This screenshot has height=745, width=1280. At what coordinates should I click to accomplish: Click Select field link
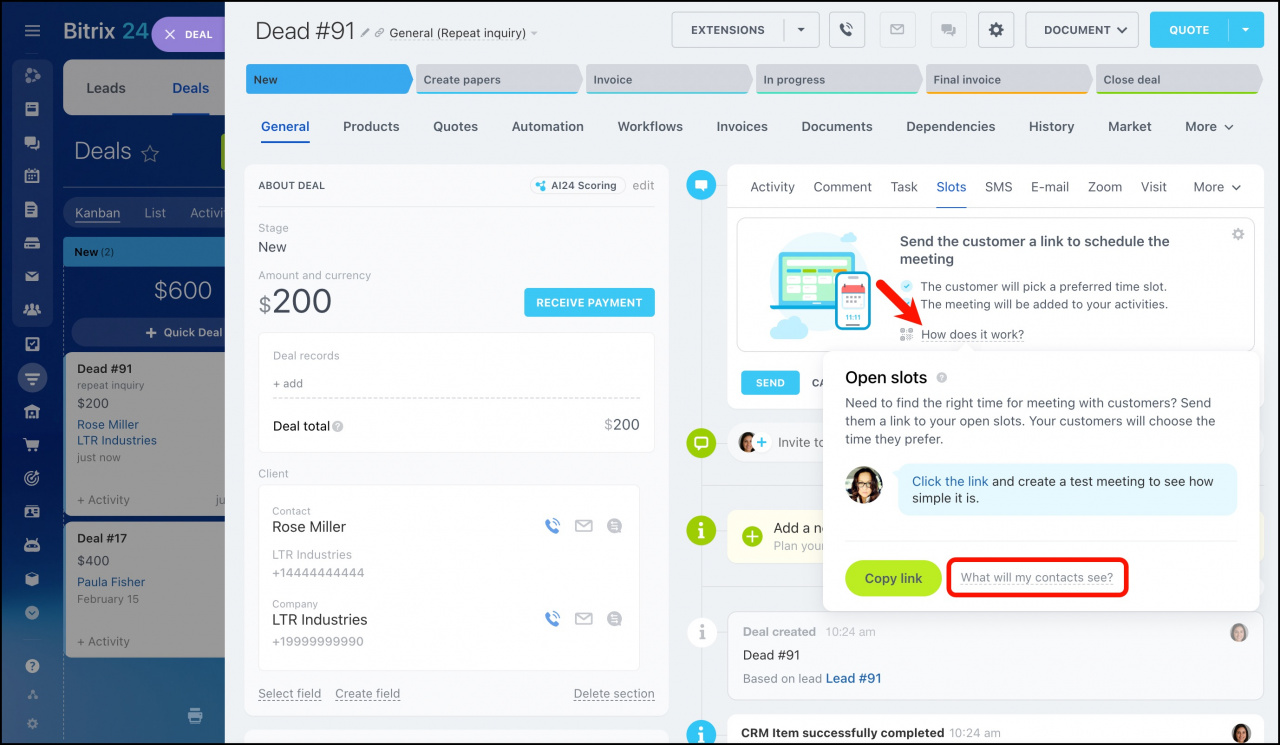tap(290, 693)
